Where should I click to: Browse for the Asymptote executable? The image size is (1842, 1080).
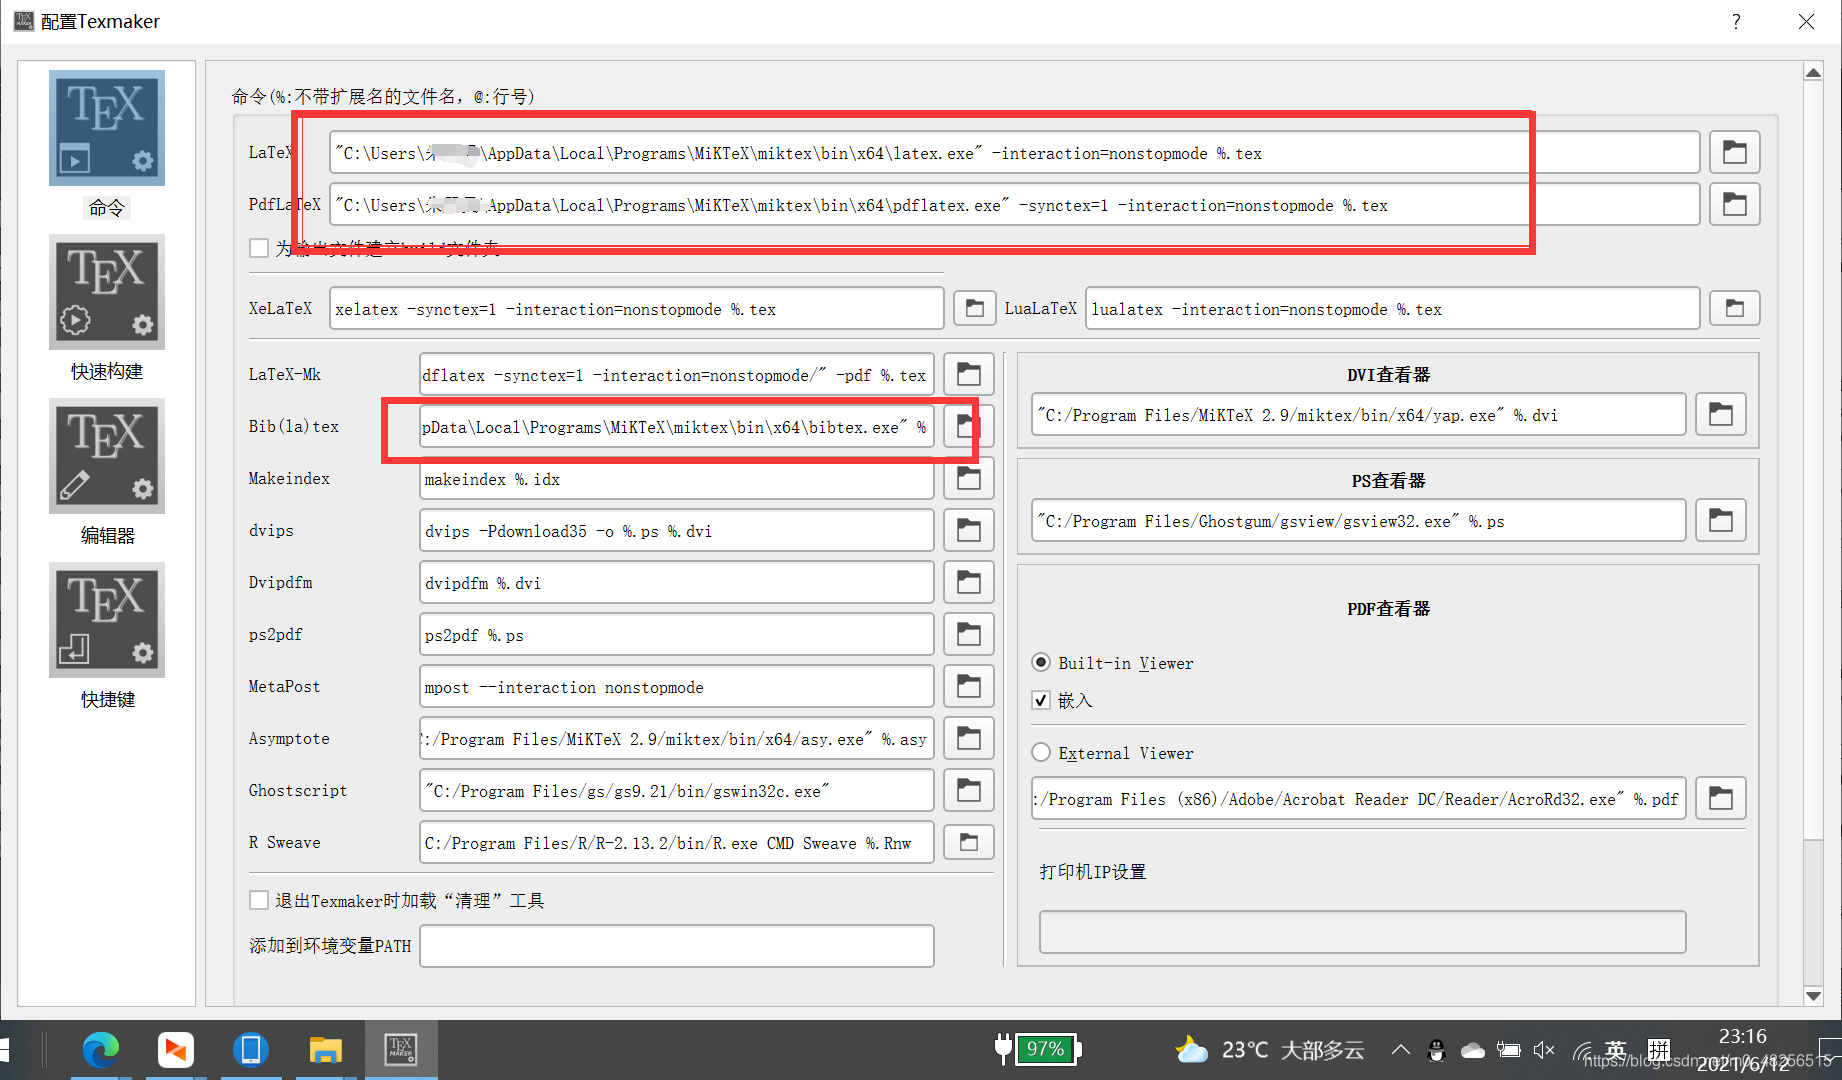[x=968, y=738]
